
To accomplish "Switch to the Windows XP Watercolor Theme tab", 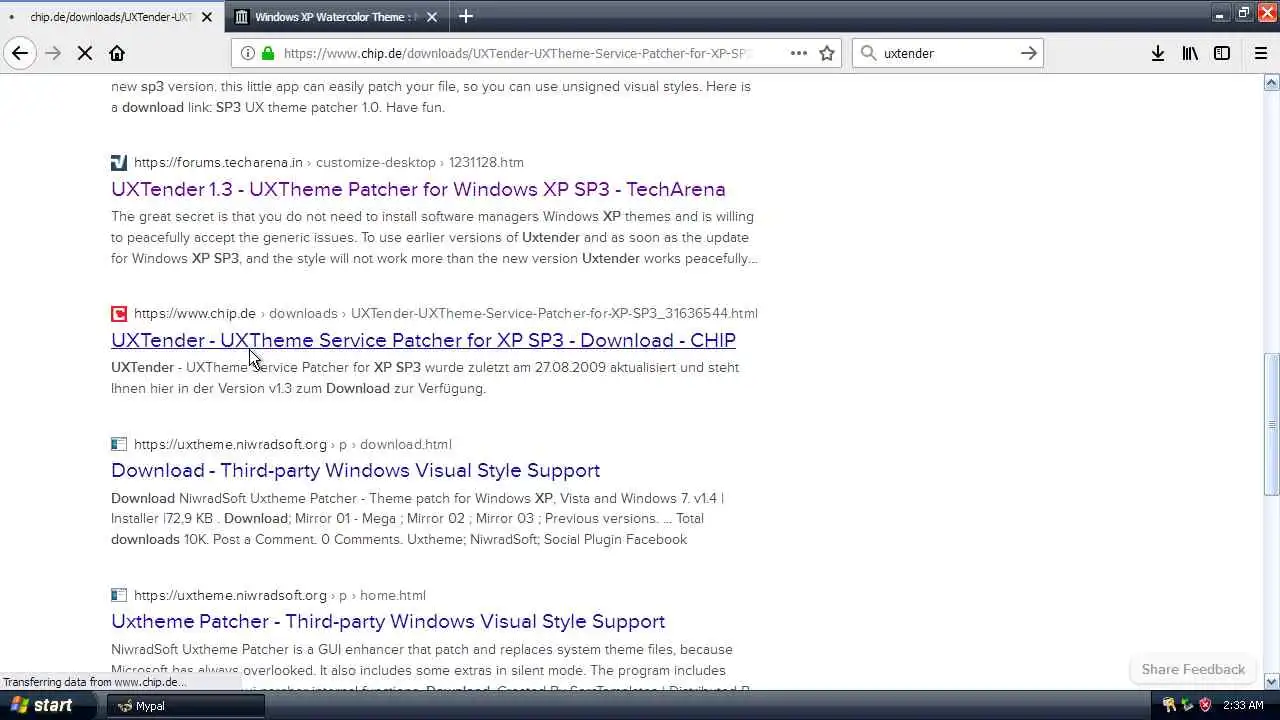I will pyautogui.click(x=338, y=17).
